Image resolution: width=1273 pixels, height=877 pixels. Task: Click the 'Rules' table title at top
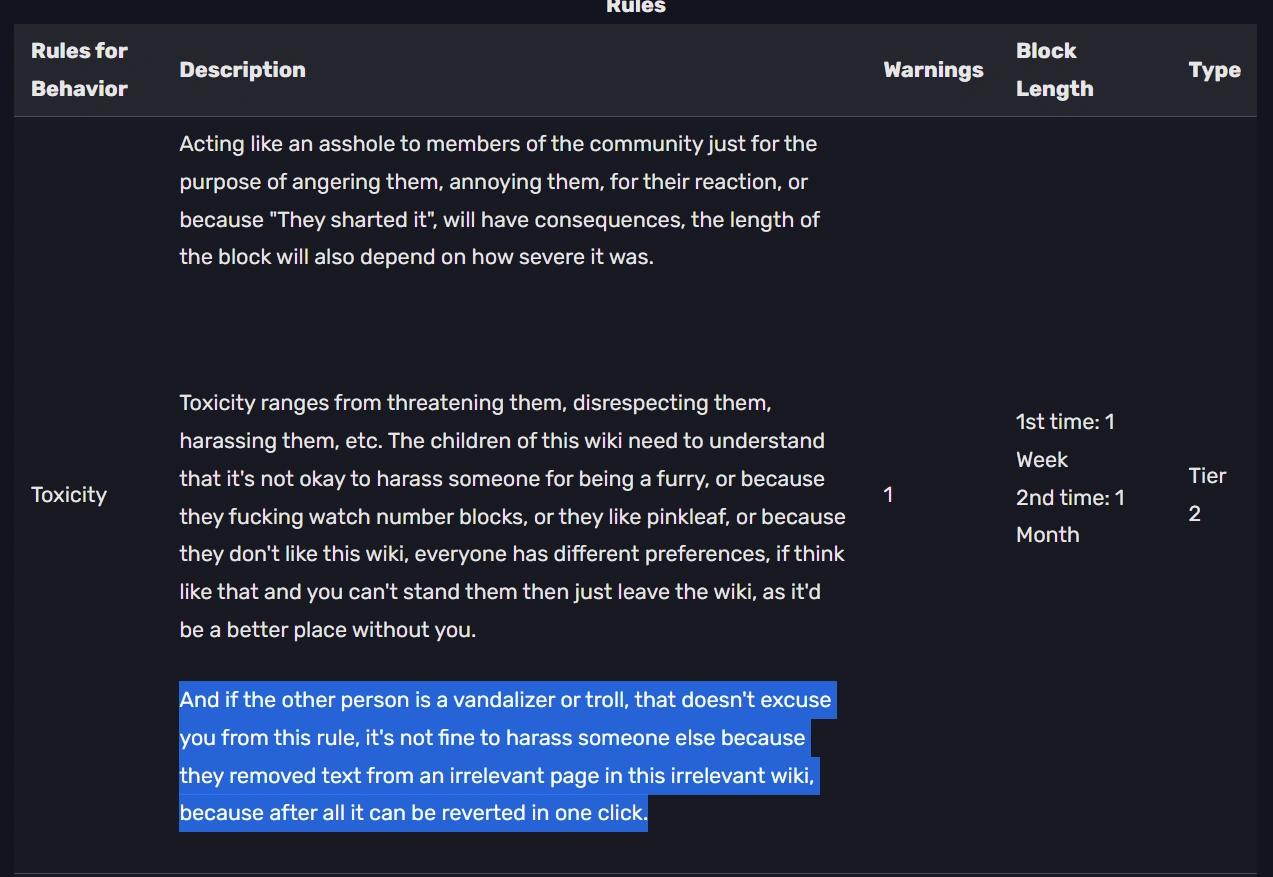tap(635, 7)
